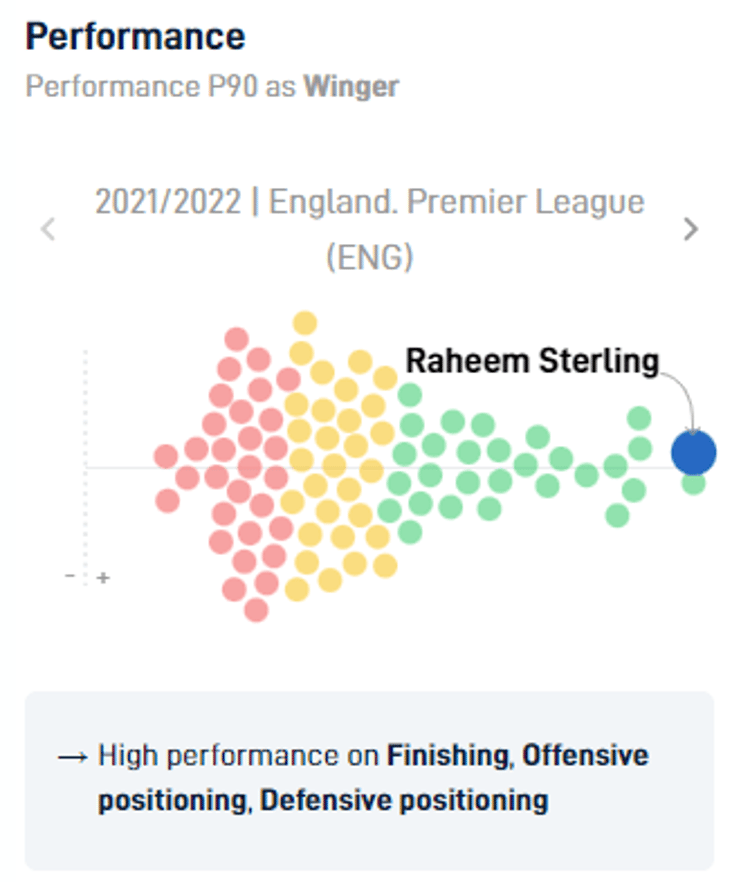Navigate to the next season with right chevron
Viewport: 750px width, 882px height.
click(x=690, y=229)
